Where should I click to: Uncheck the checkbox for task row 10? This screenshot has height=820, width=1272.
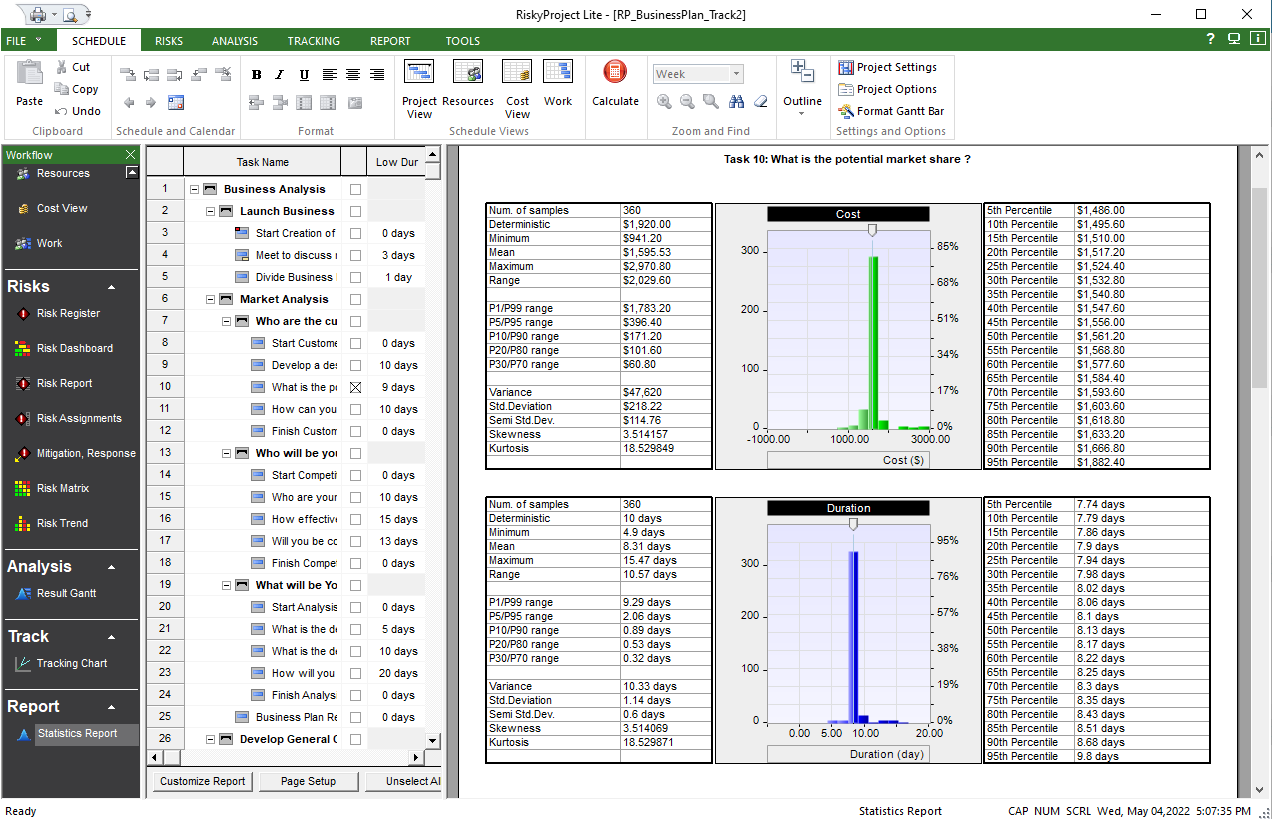pos(355,387)
